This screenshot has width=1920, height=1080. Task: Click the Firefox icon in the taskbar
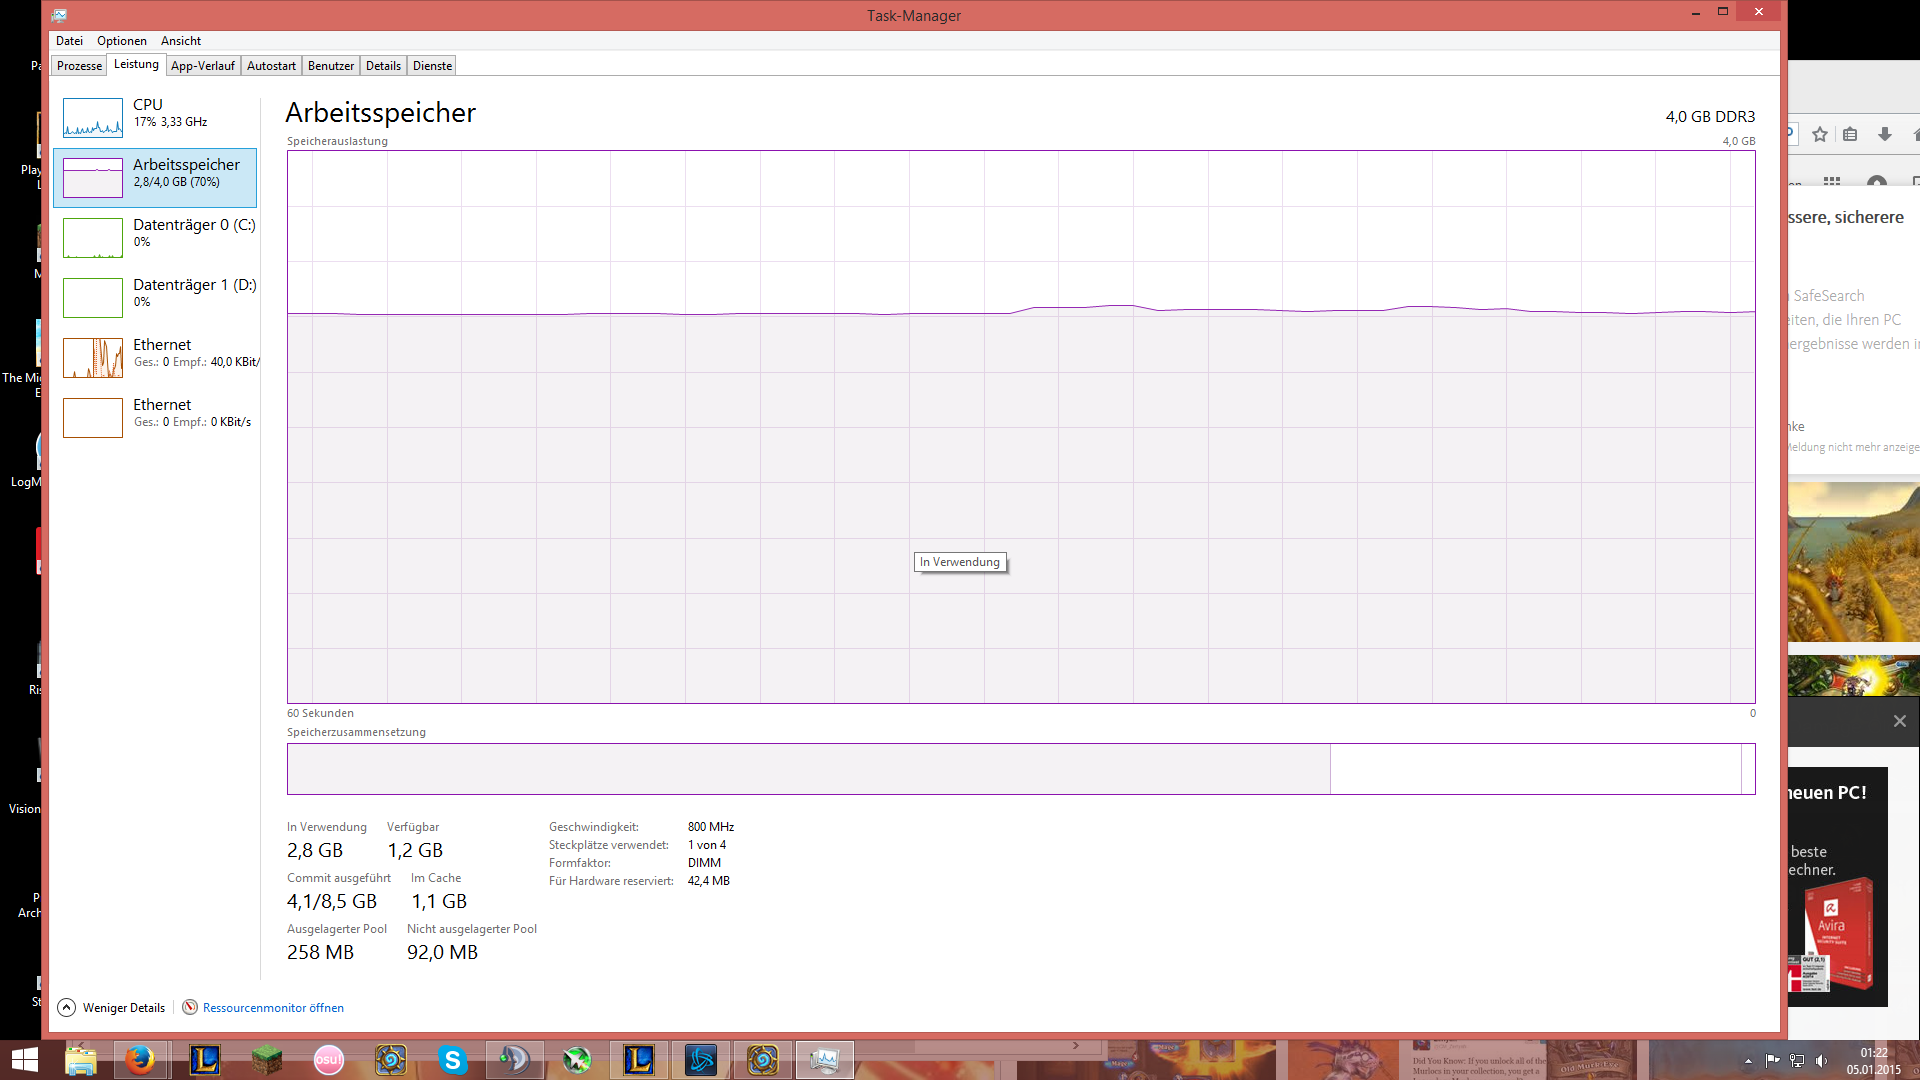tap(140, 1059)
